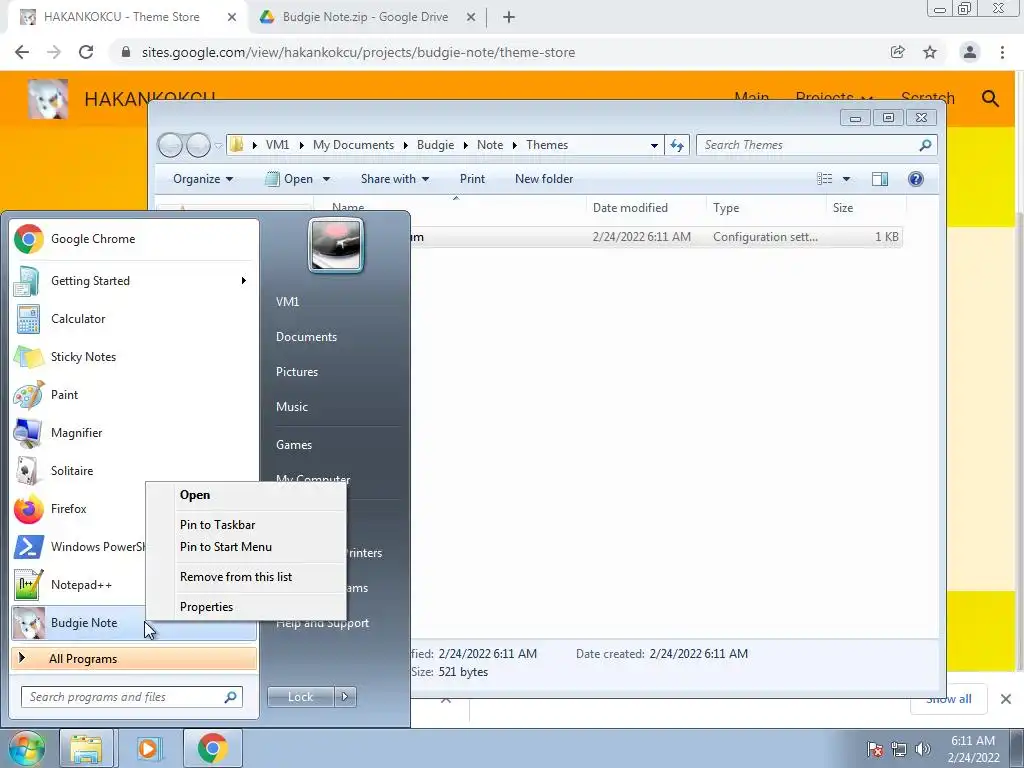
Task: Click the Action Center flag tray icon
Action: (874, 749)
